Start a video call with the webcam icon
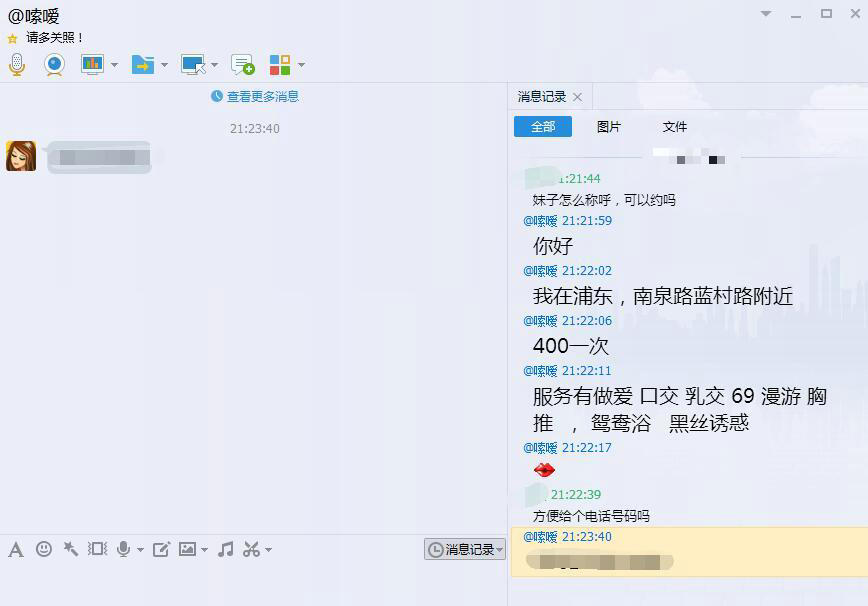 click(53, 64)
